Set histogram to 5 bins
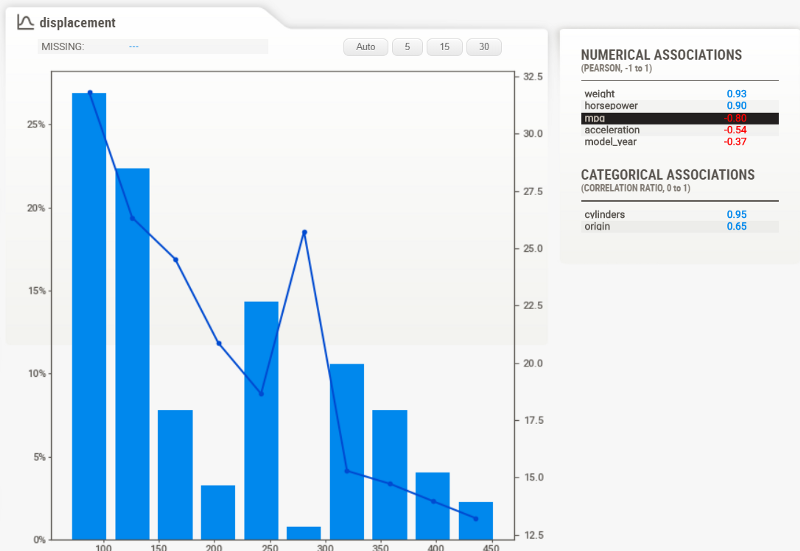 click(407, 47)
